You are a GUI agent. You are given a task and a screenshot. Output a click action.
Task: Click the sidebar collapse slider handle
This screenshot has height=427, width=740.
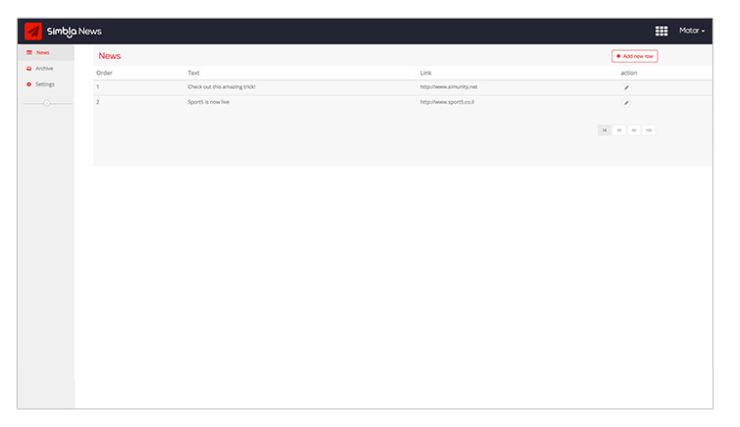[47, 103]
